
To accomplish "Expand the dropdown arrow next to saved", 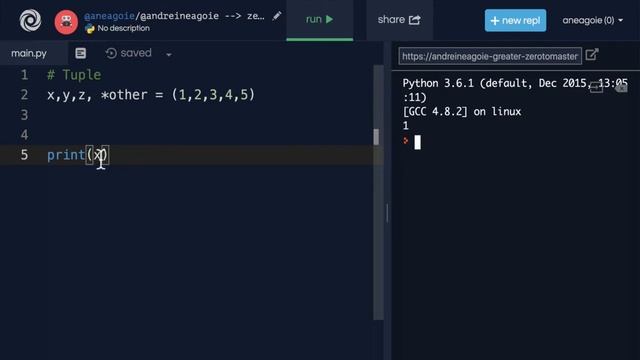I will (x=169, y=54).
